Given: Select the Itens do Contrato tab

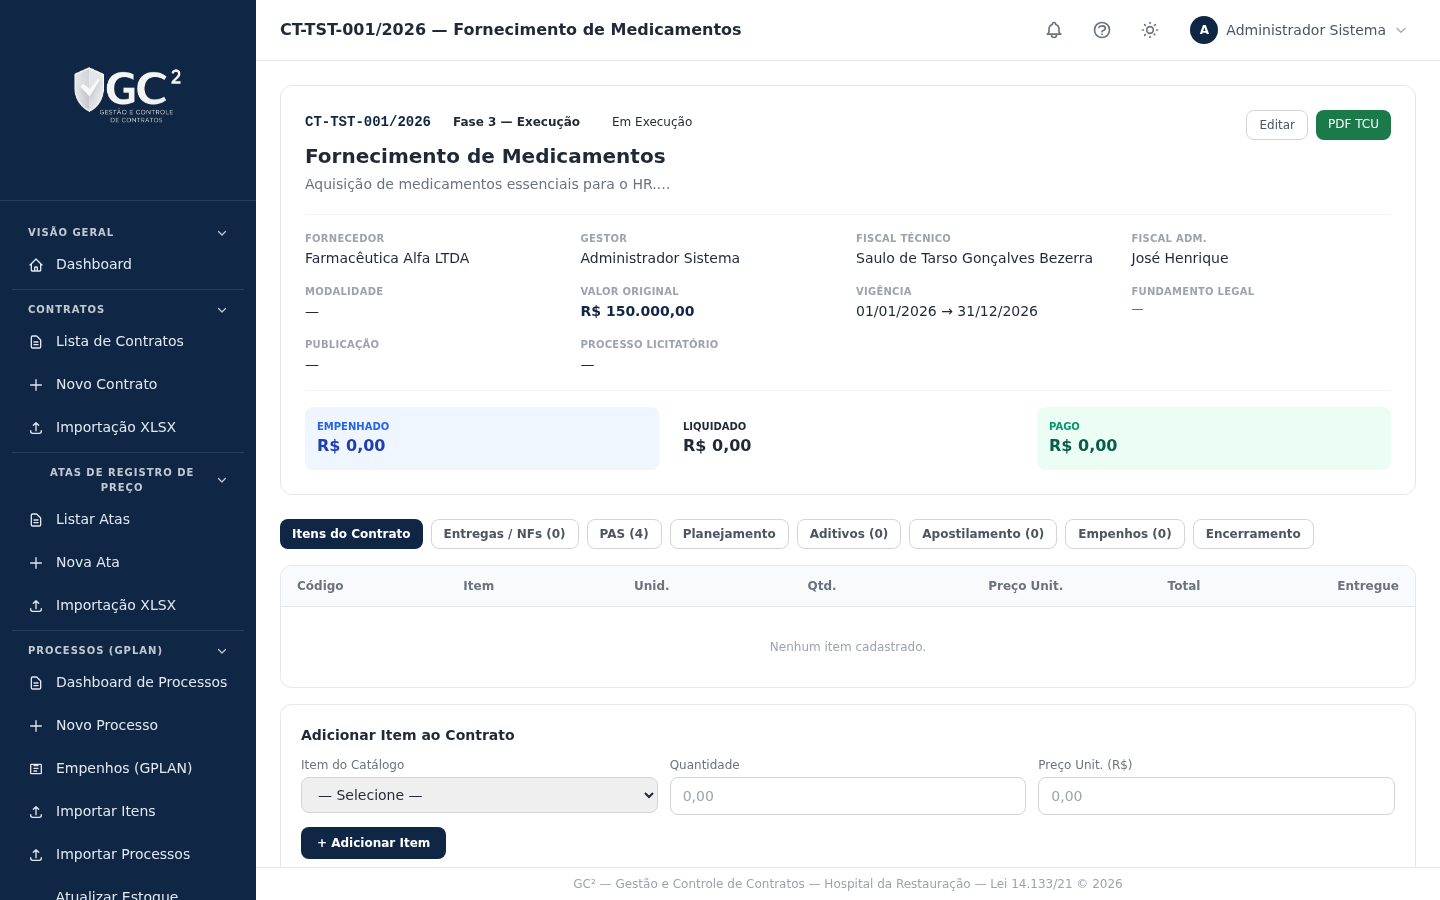Looking at the screenshot, I should 351,534.
